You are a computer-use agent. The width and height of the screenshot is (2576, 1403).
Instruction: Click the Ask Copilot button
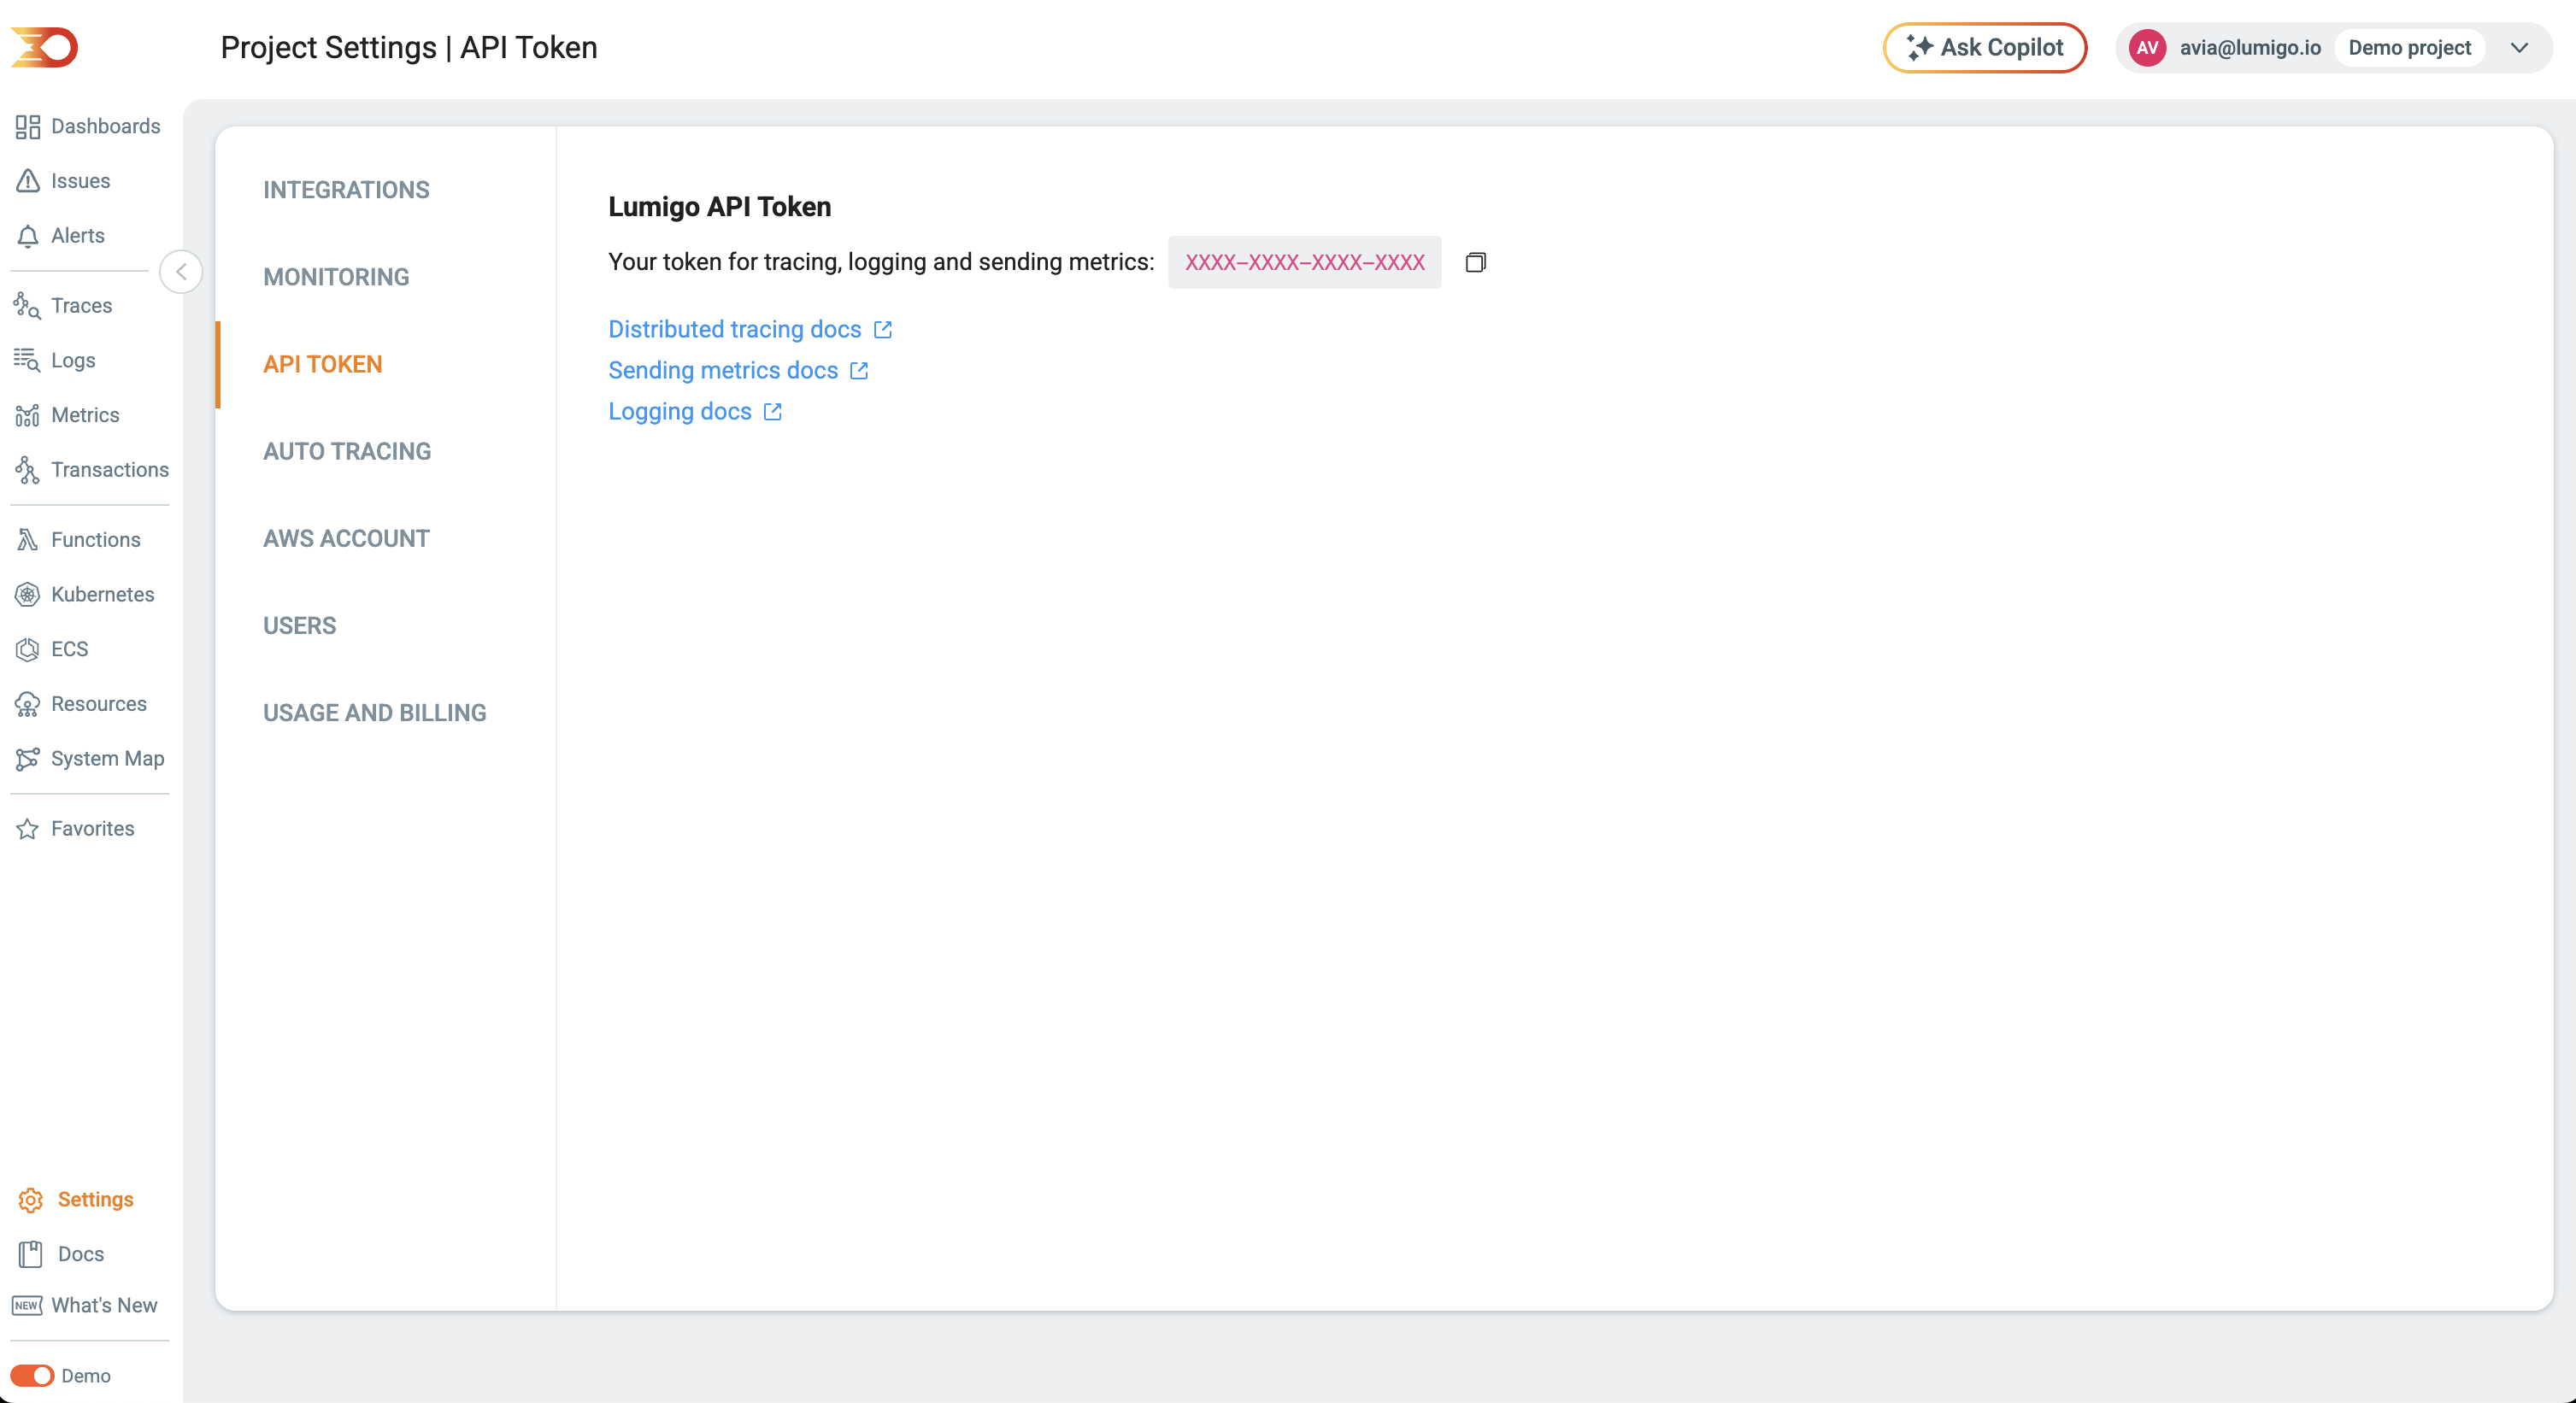click(x=1984, y=48)
